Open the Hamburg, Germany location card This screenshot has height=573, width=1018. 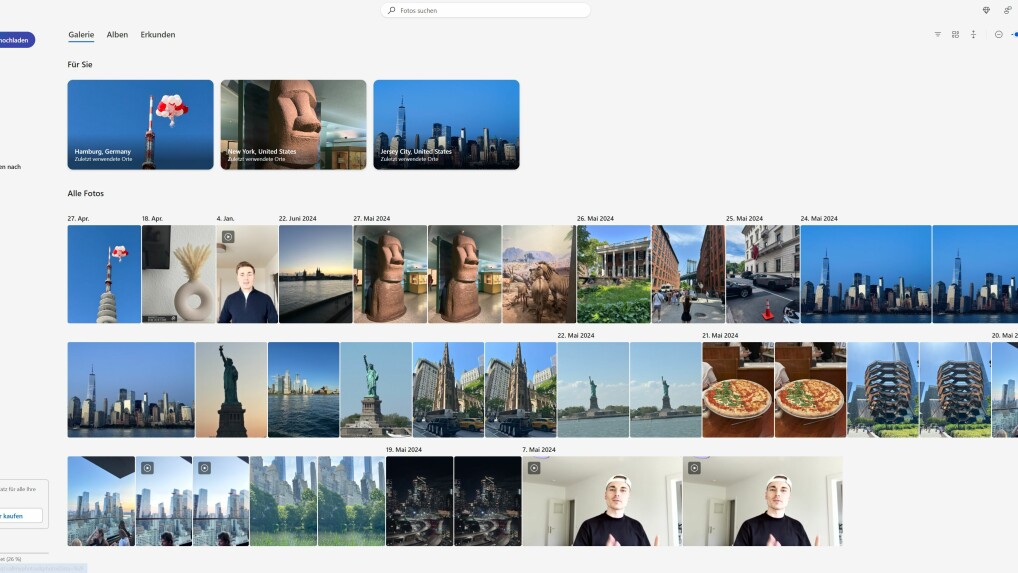[140, 125]
